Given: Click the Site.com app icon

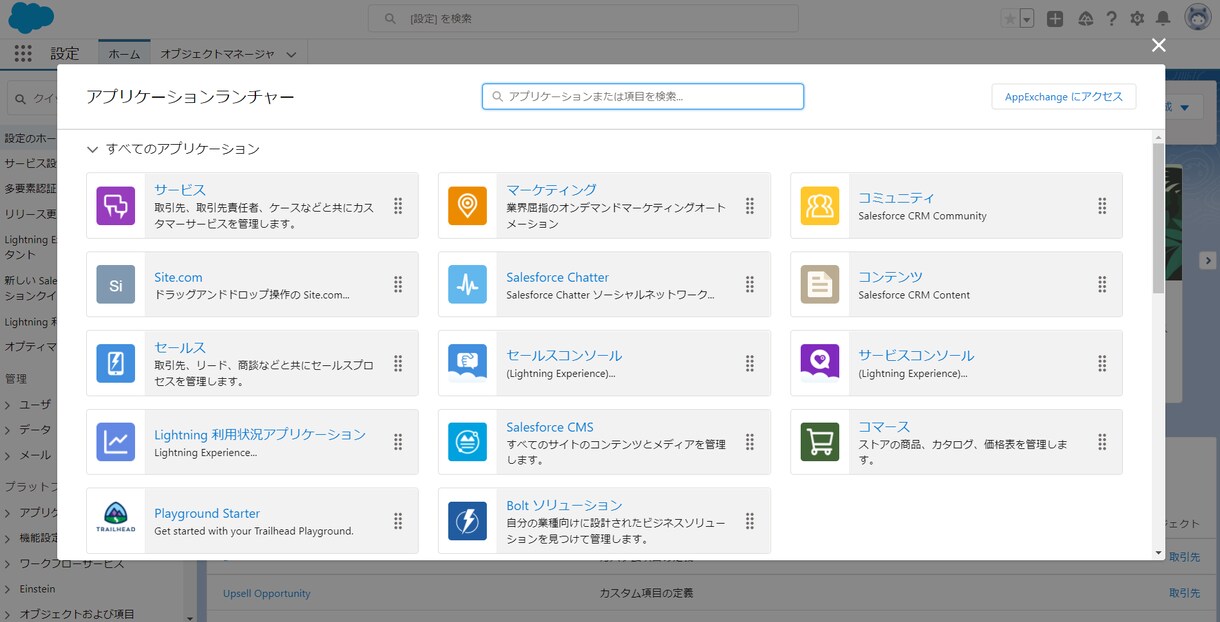Looking at the screenshot, I should pos(116,285).
